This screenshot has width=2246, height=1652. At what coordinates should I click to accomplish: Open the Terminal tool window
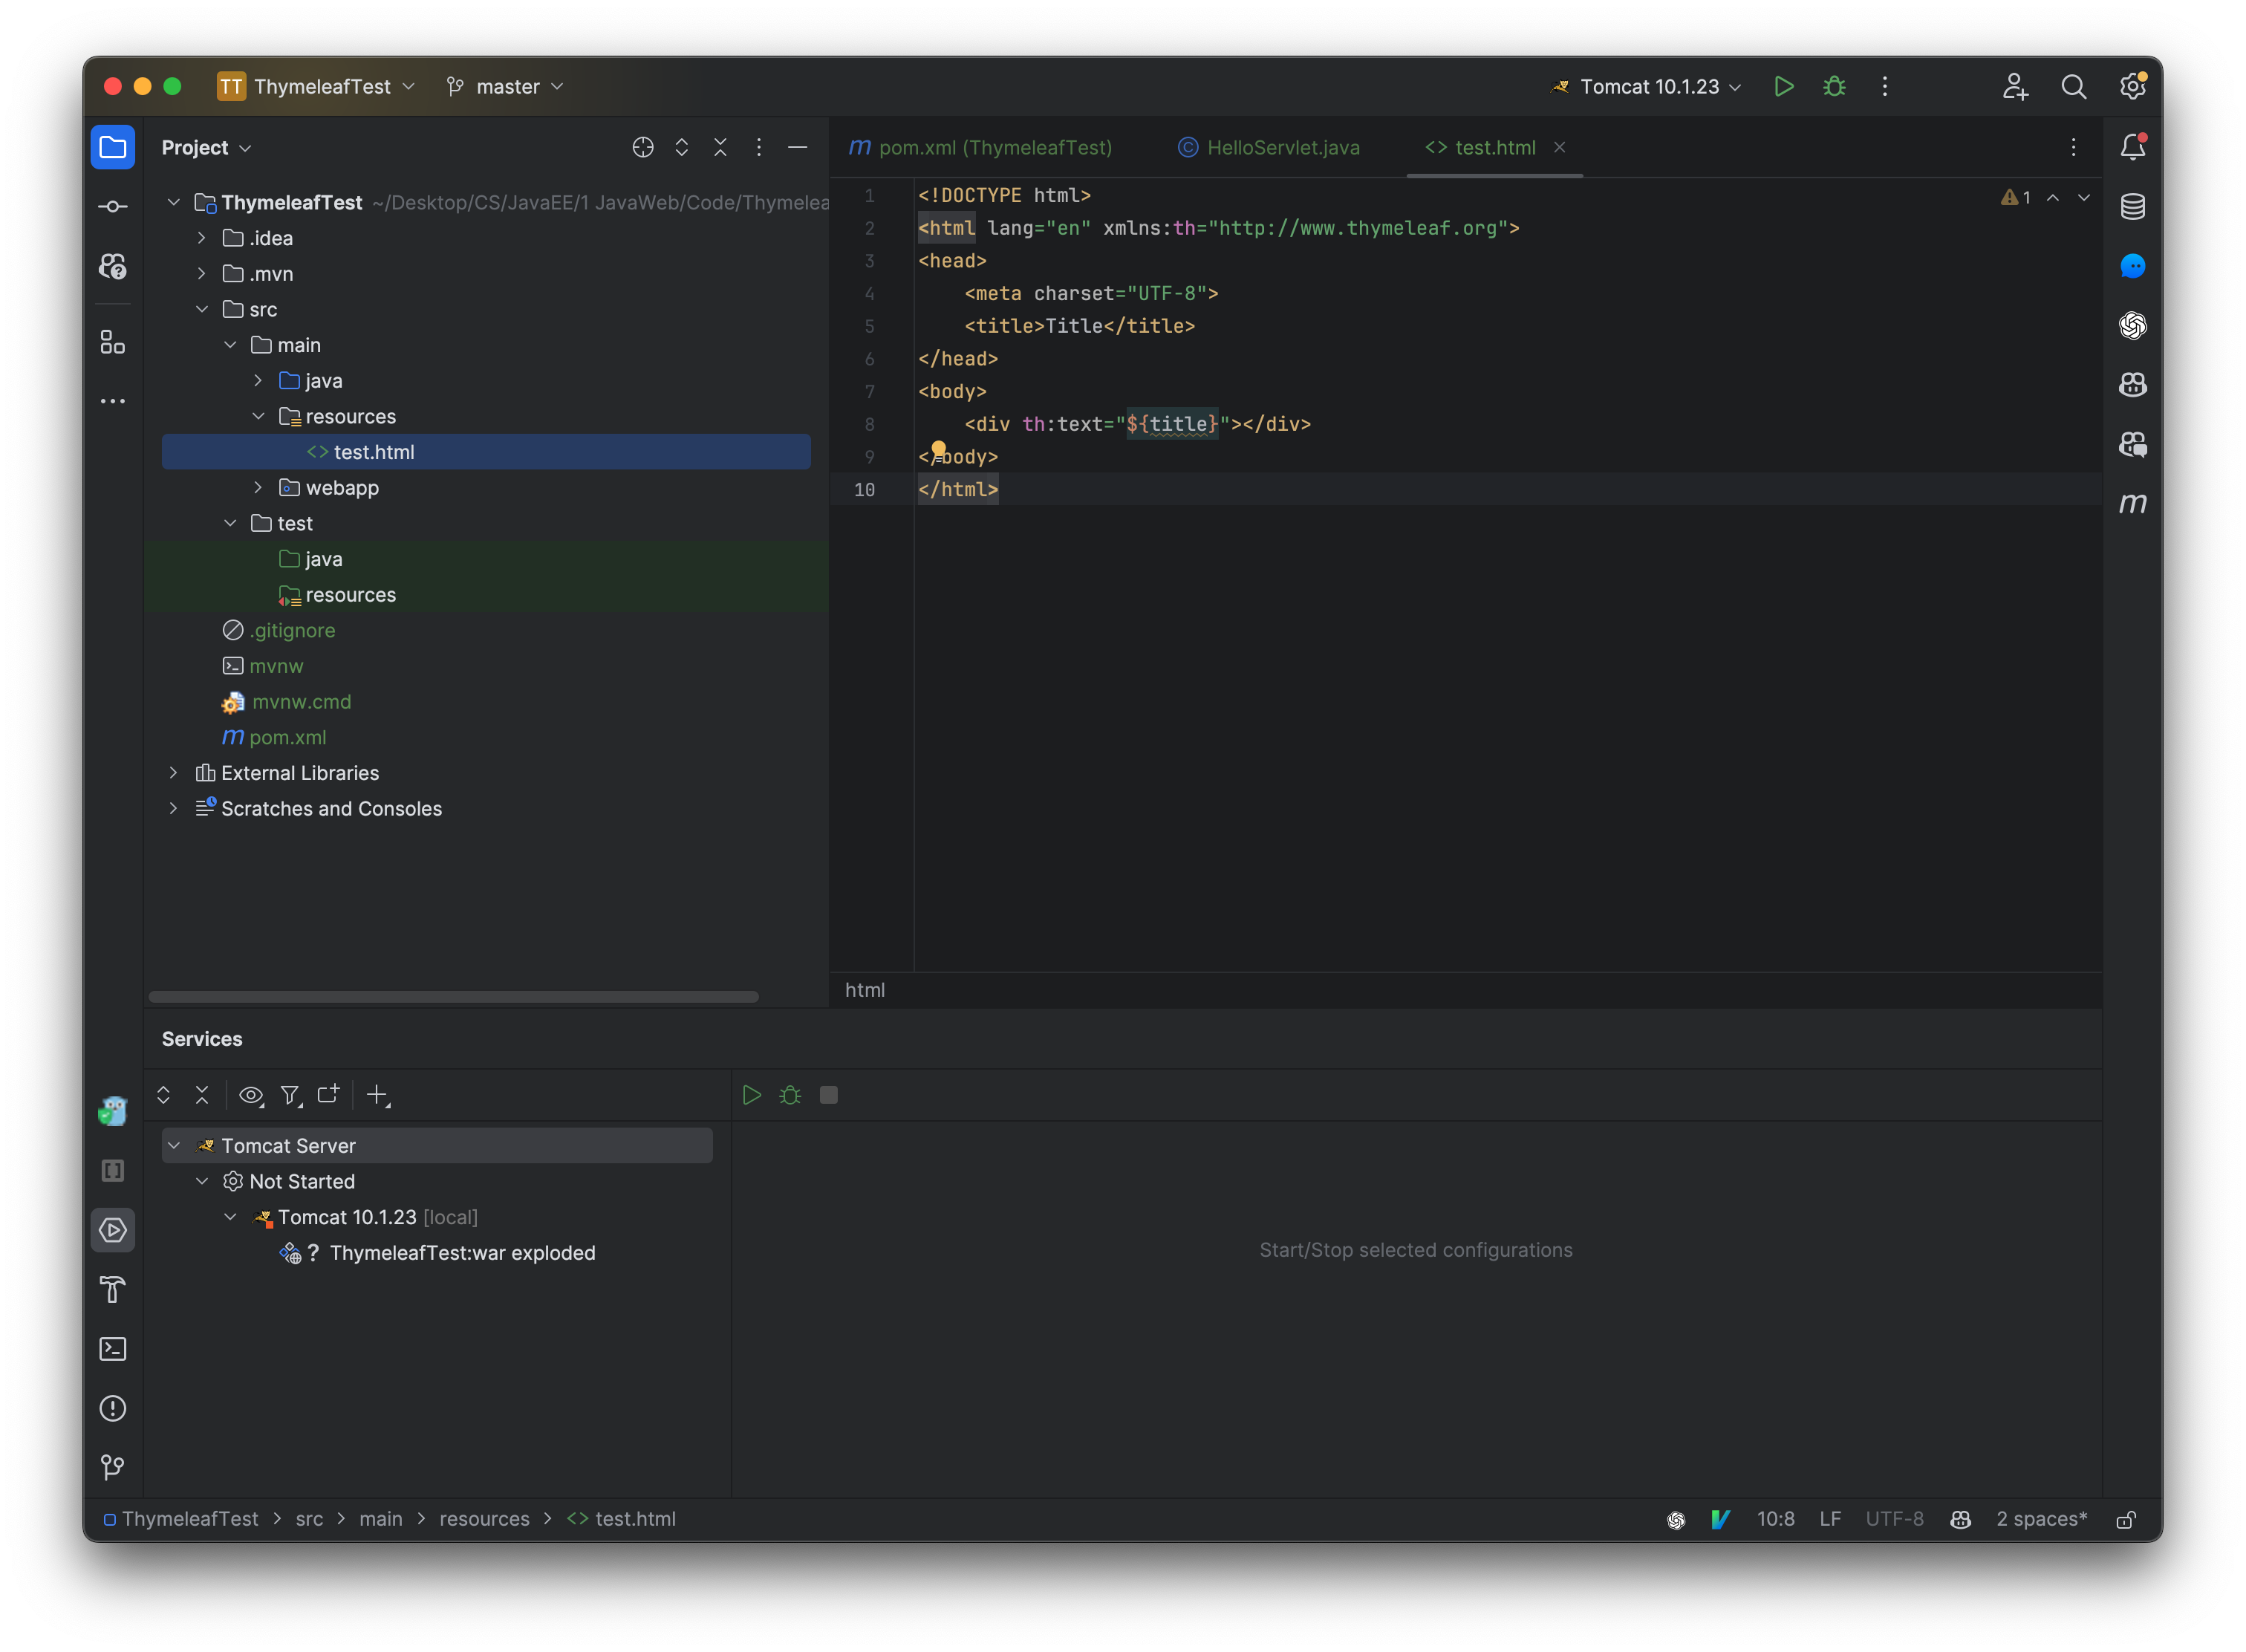[112, 1349]
